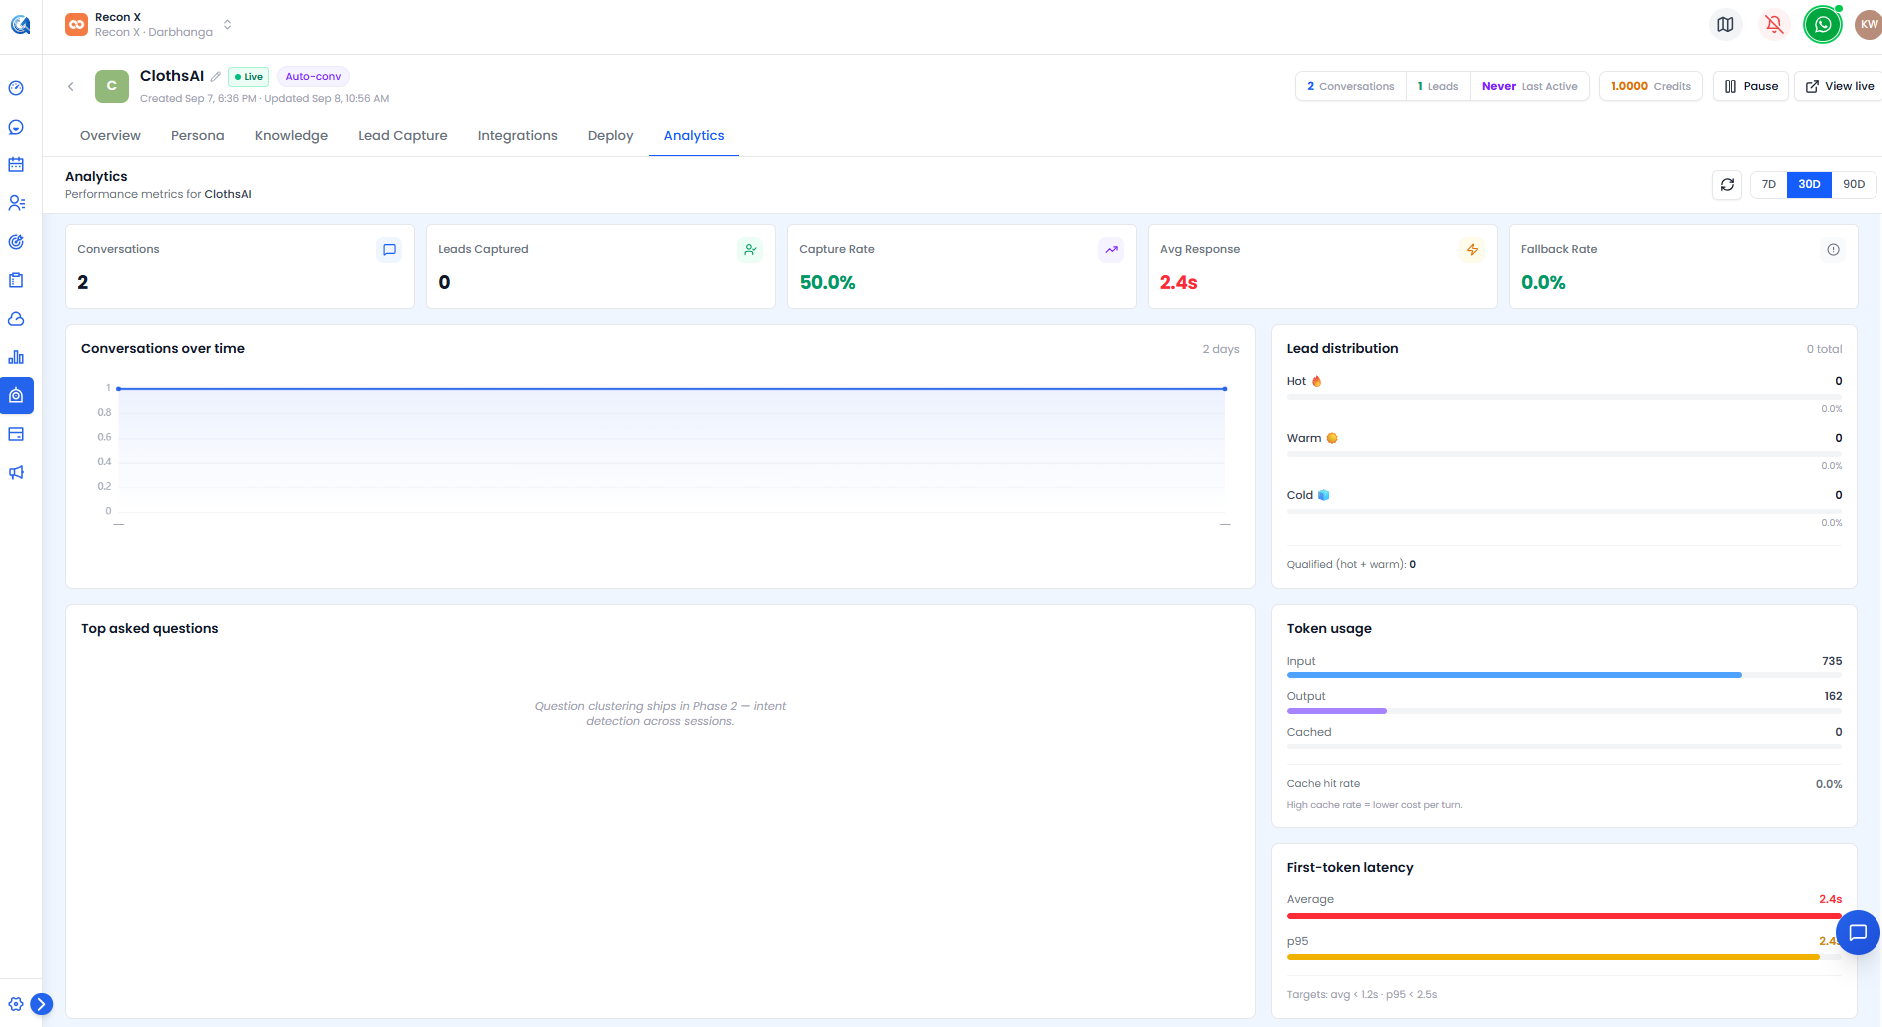Open the cloud icon in the sidebar

[x=16, y=319]
